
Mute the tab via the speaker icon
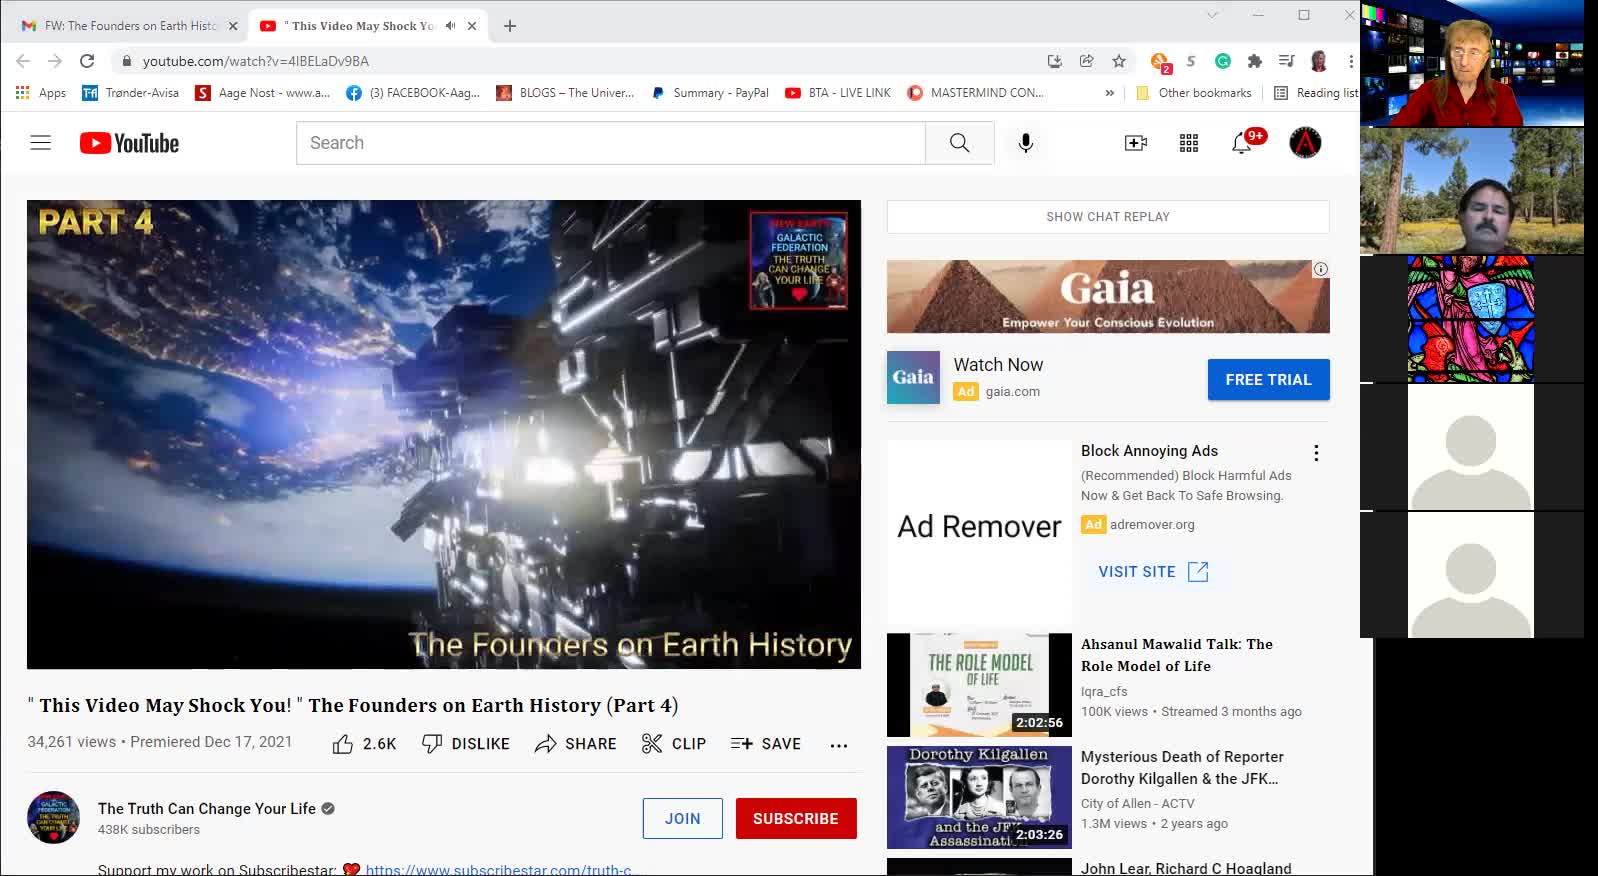pyautogui.click(x=450, y=26)
